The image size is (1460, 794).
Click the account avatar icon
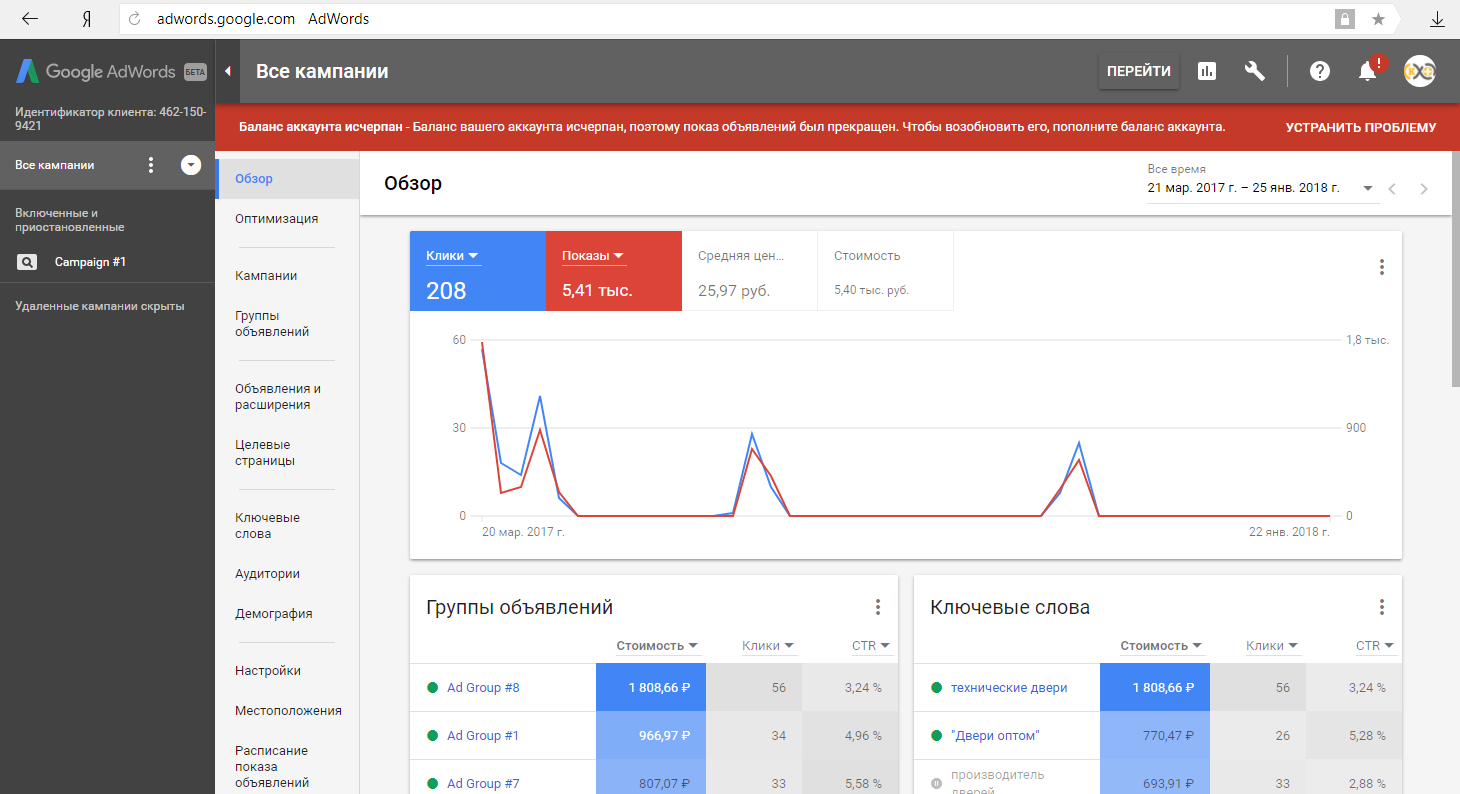[x=1420, y=71]
